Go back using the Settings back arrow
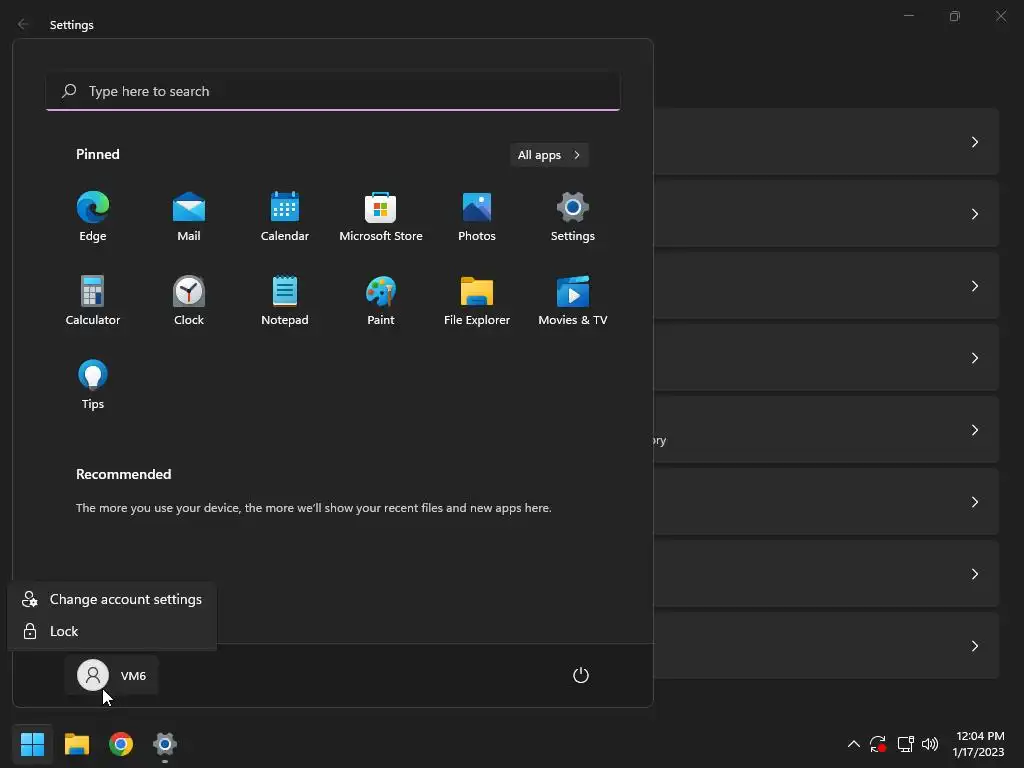The height and width of the screenshot is (768, 1024). click(23, 24)
